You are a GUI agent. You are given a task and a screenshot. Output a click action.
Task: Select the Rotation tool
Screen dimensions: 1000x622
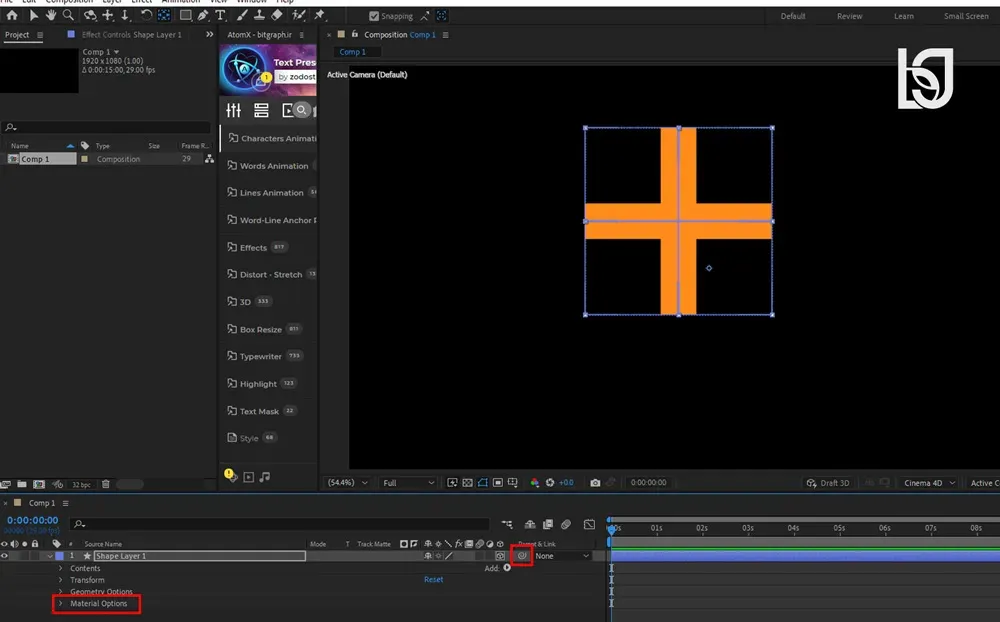click(146, 15)
